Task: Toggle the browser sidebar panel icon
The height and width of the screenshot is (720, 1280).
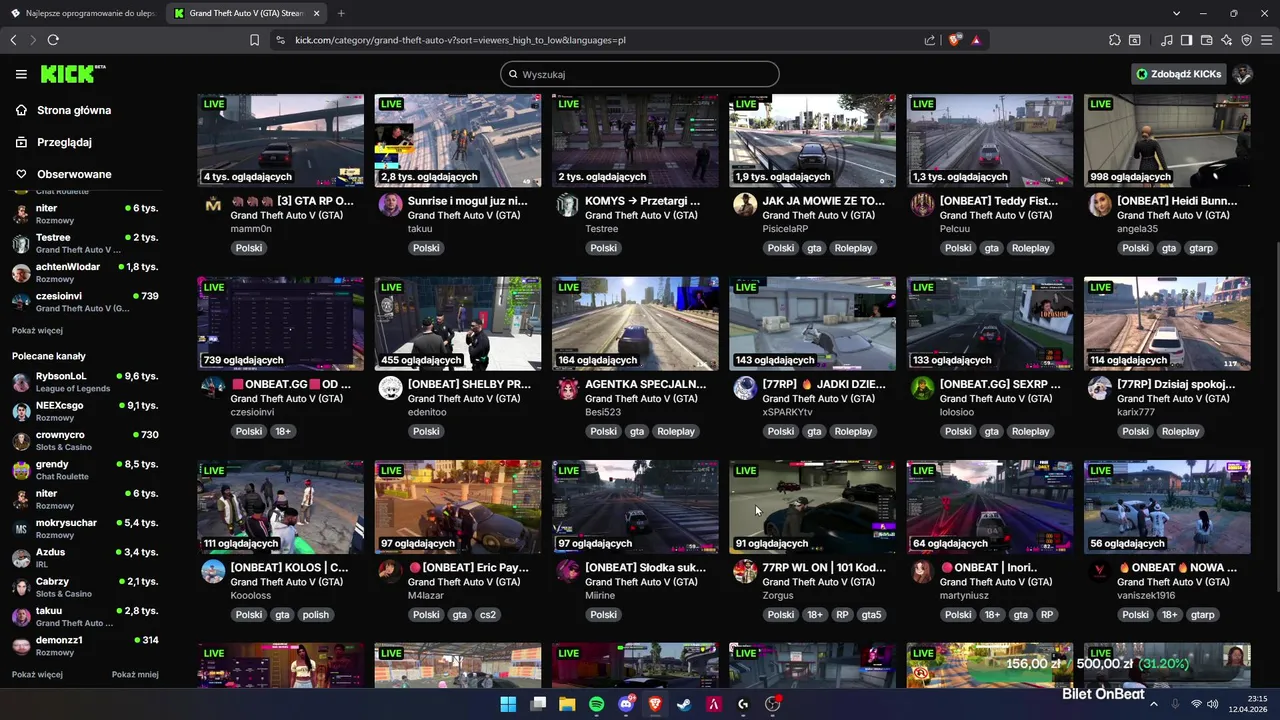Action: coord(1186,40)
